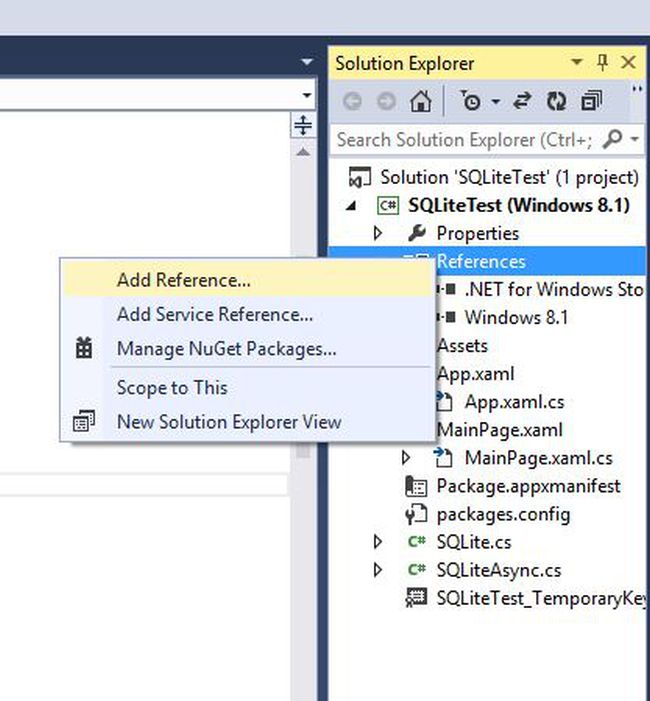This screenshot has height=701, width=650.
Task: Select Package.appxmanifest in the tree
Action: (528, 486)
